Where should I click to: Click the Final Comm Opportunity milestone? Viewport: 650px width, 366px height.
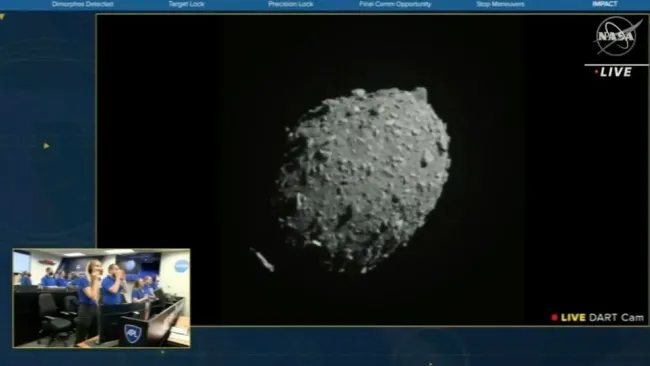[x=395, y=4]
